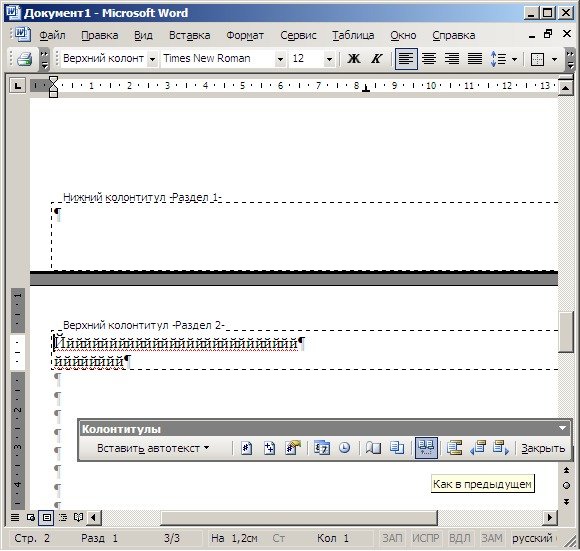Insert time clock icon
Image resolution: width=580 pixels, height=551 pixels.
345,448
